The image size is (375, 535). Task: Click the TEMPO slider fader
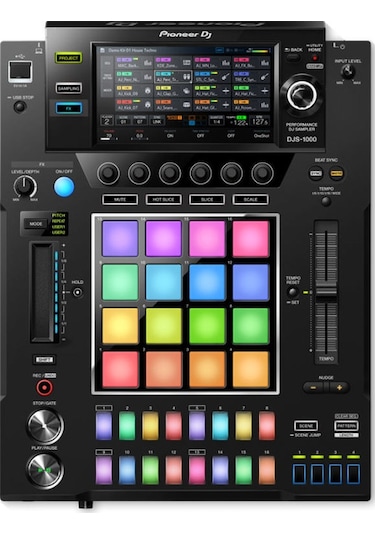326,292
